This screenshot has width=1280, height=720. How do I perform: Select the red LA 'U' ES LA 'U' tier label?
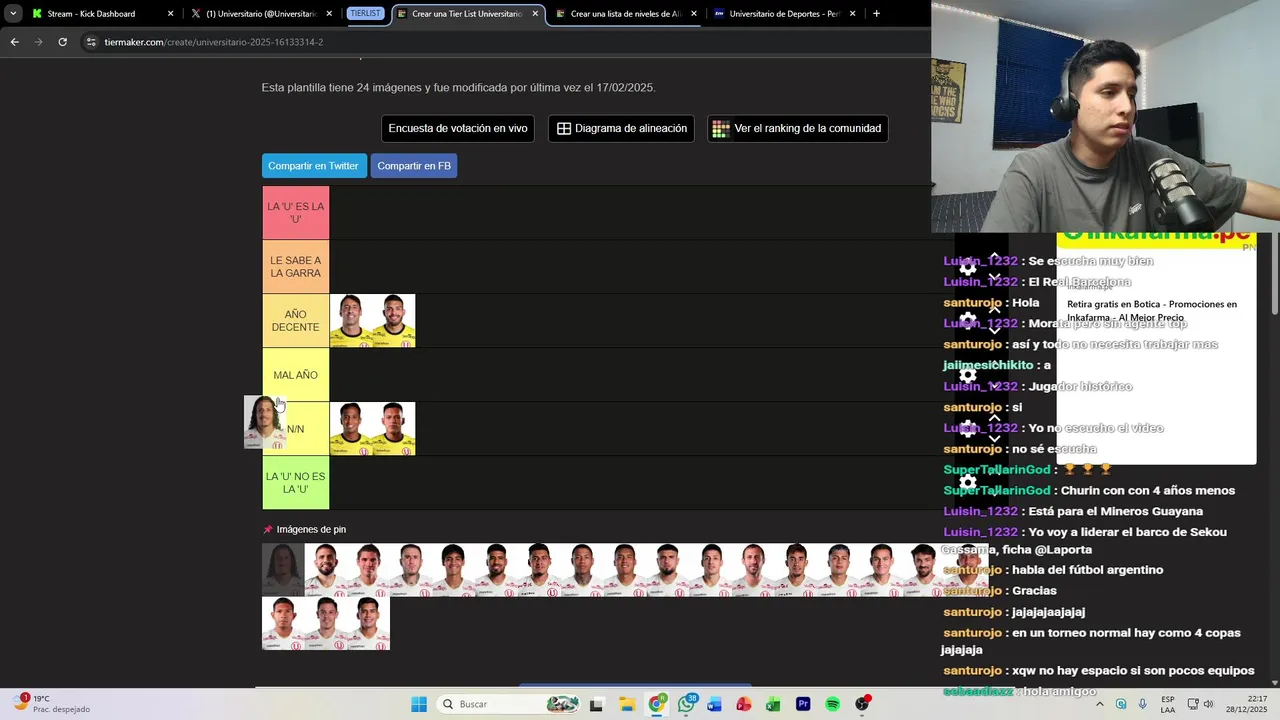point(296,212)
